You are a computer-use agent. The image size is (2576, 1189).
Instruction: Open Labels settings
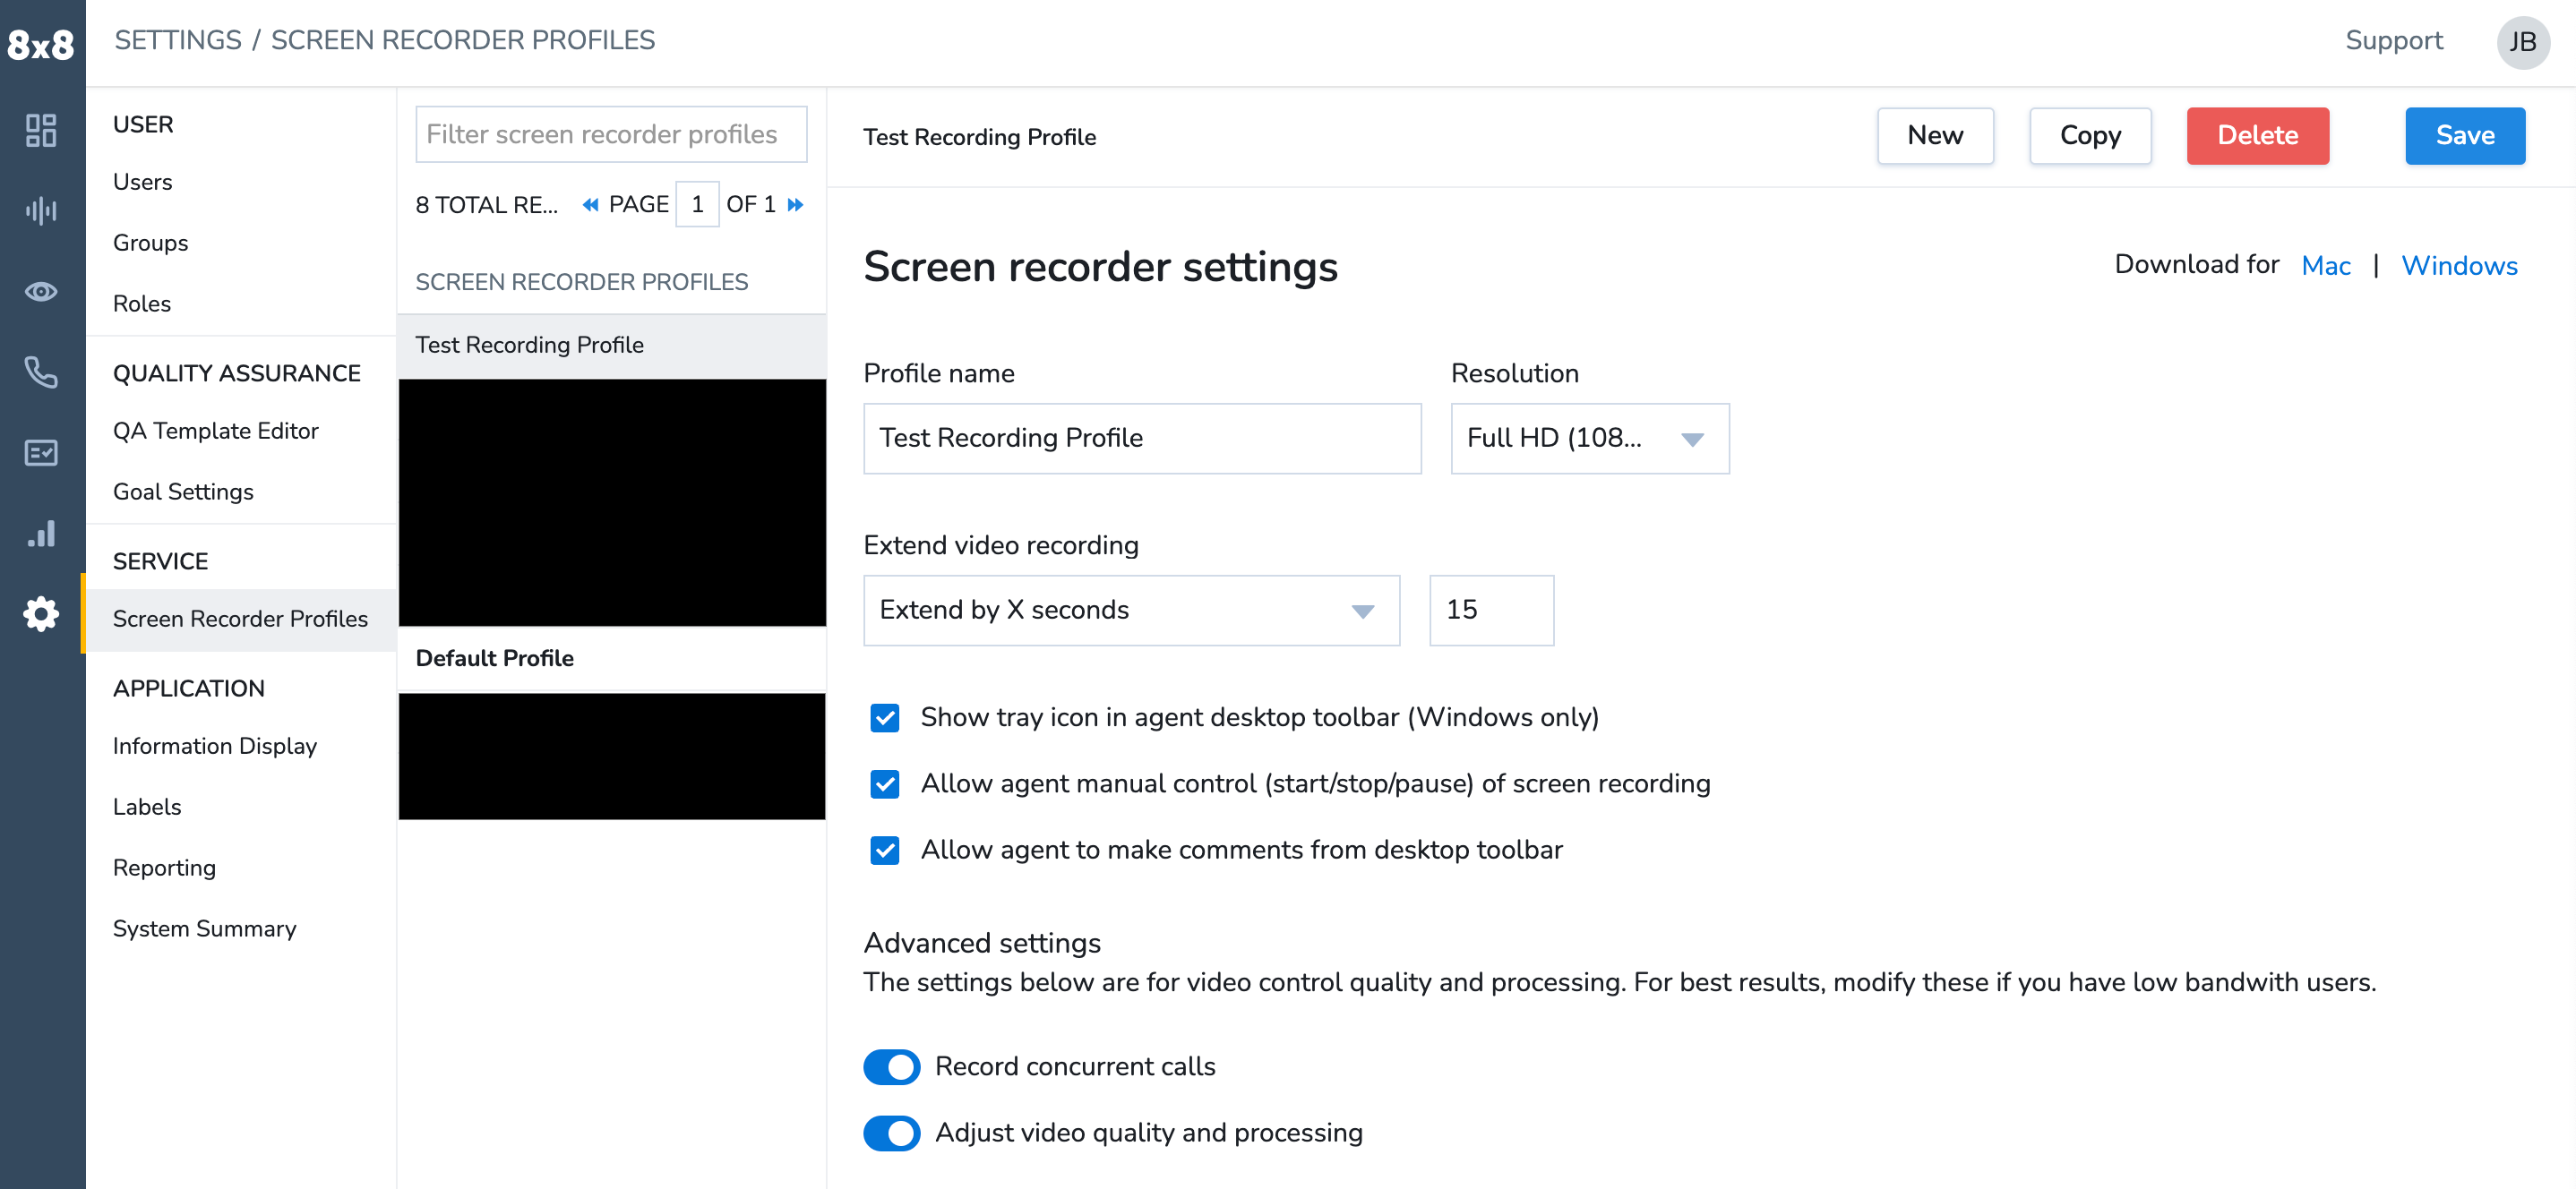click(x=147, y=807)
